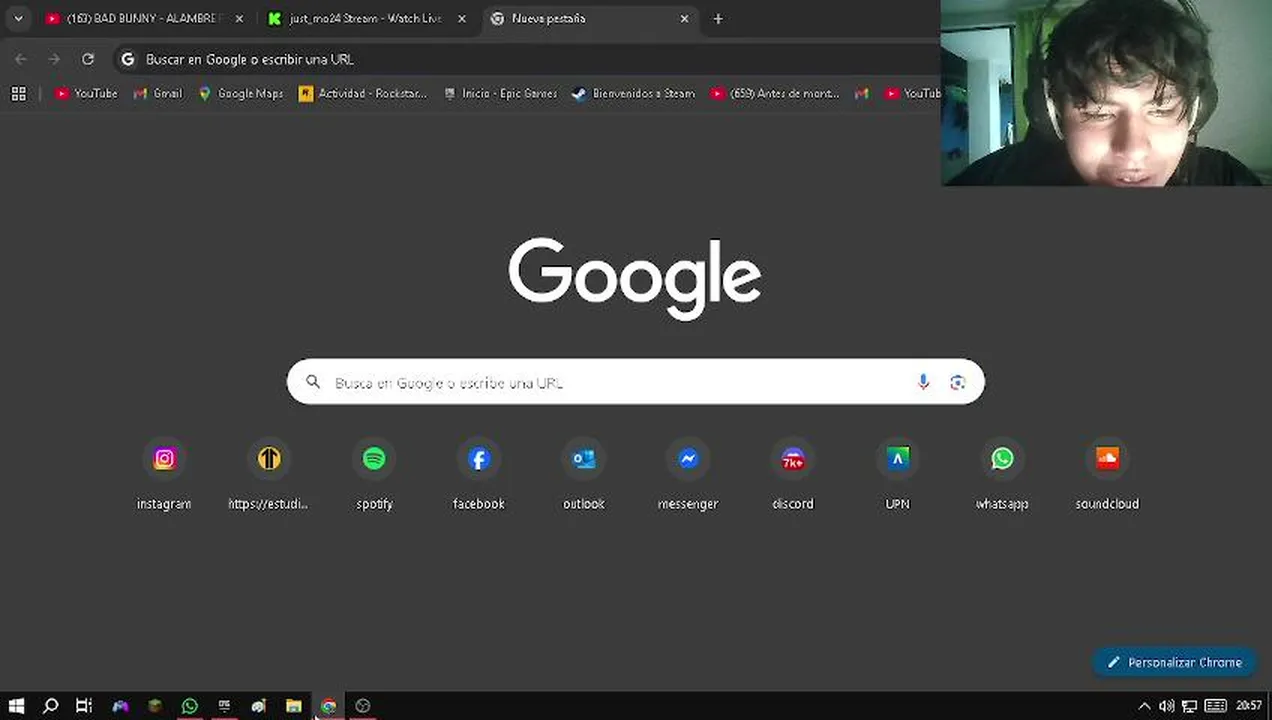Image resolution: width=1272 pixels, height=720 pixels.
Task: Go back using the back arrow
Action: coord(21,59)
